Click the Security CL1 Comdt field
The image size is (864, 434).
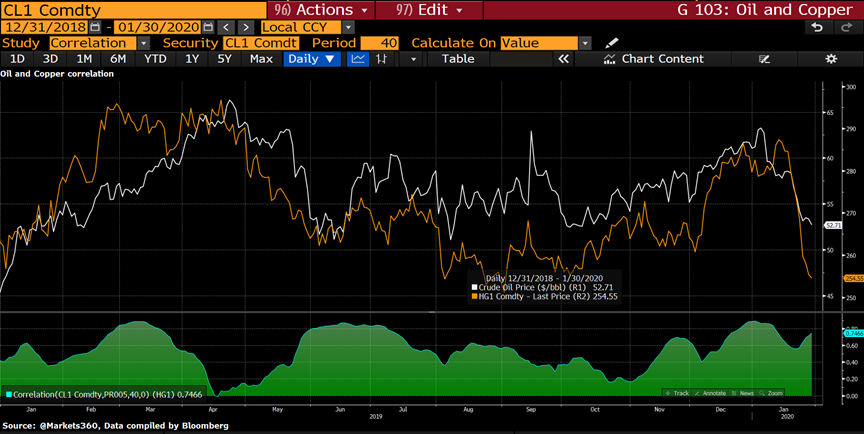[x=261, y=43]
